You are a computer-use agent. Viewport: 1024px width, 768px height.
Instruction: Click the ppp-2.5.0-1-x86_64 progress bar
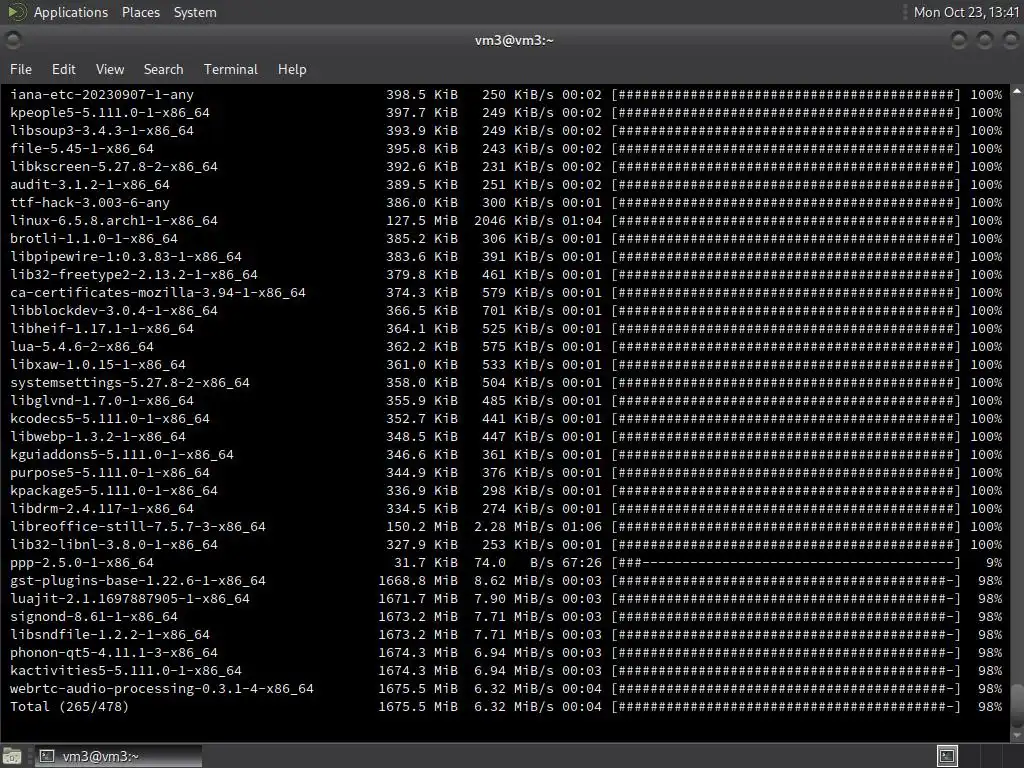click(786, 563)
